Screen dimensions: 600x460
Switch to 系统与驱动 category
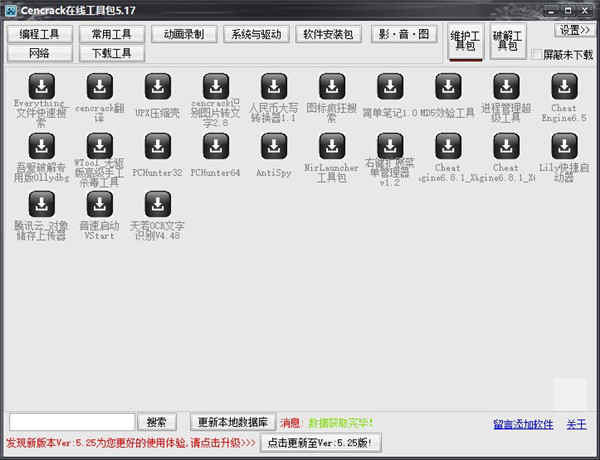[256, 34]
